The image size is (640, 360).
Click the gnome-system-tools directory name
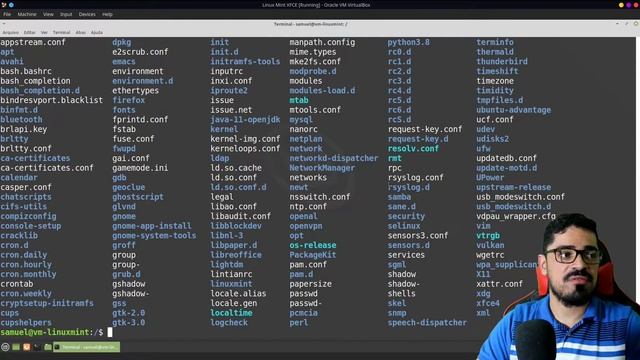[x=154, y=236]
